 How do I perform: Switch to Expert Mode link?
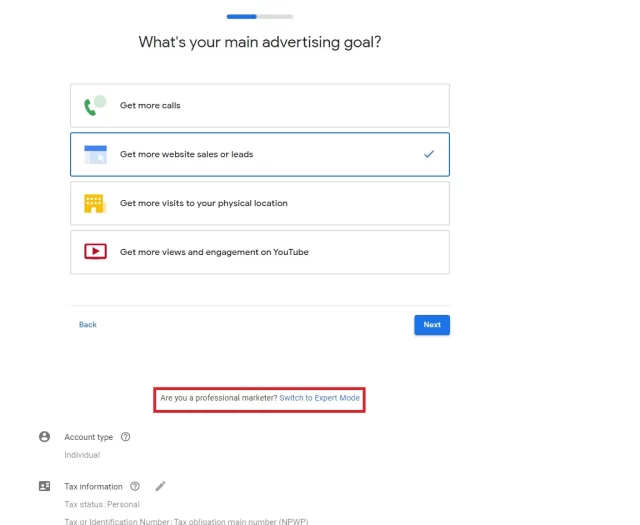319,398
